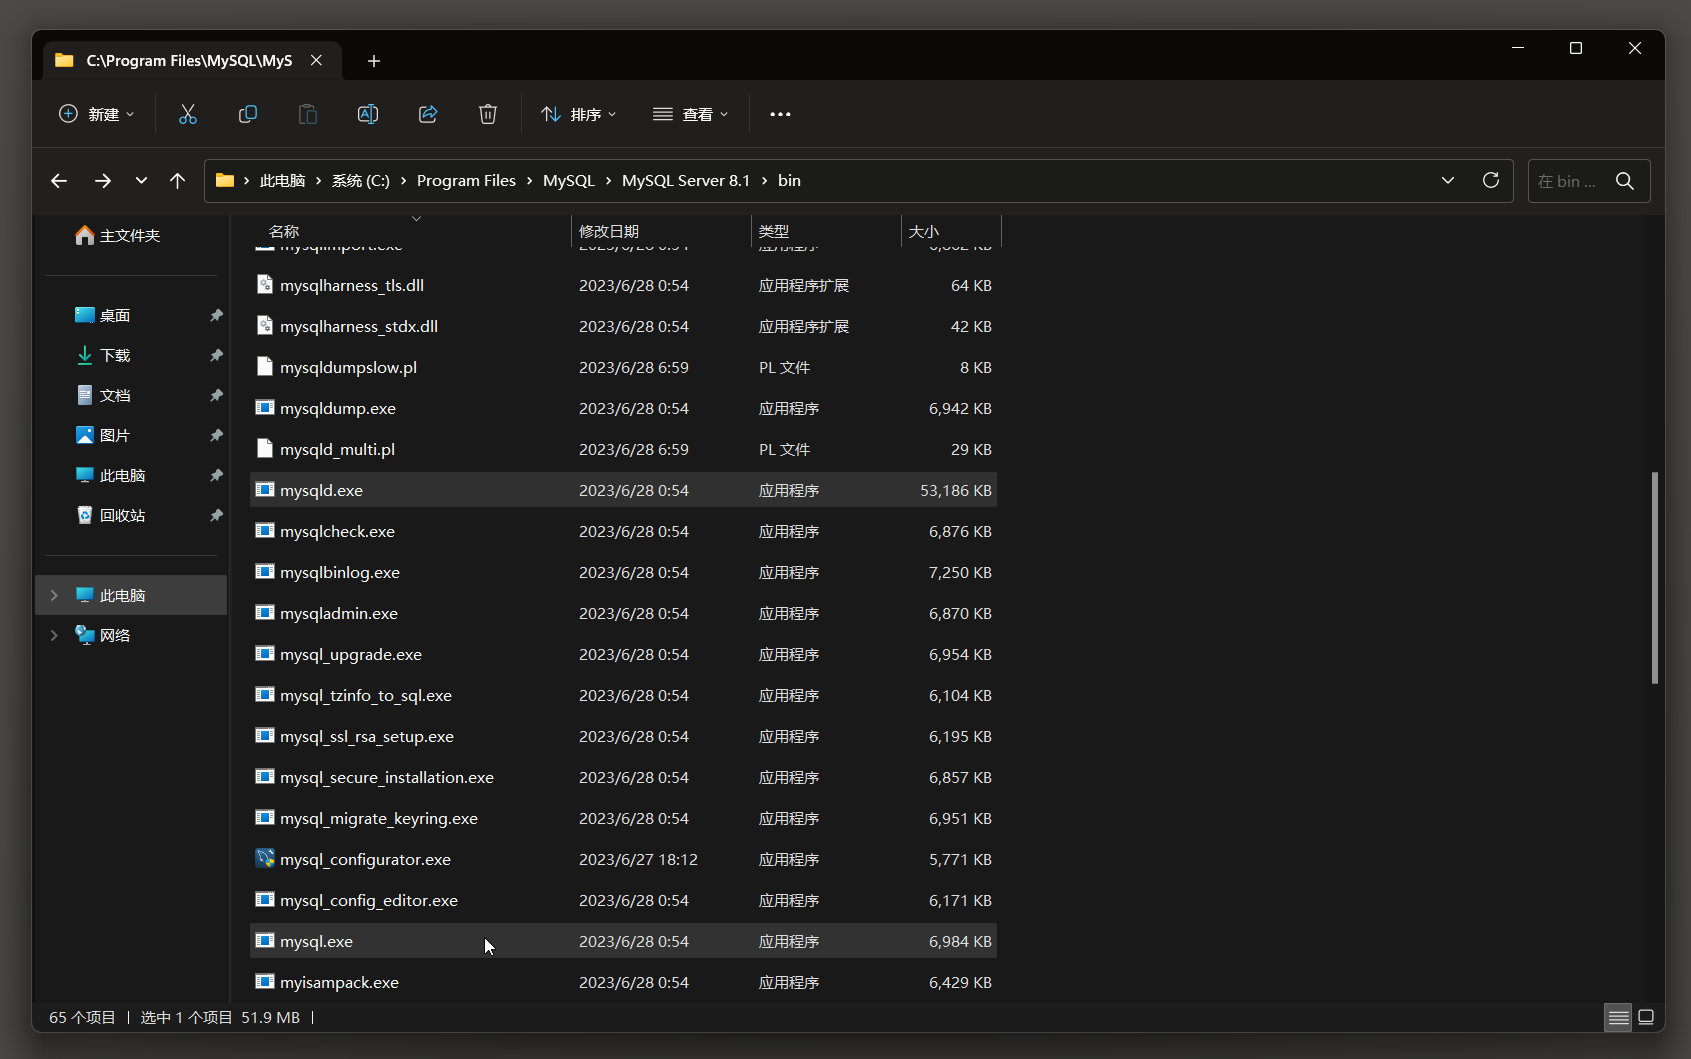Click the Share icon in the toolbar
Viewport: 1691px width, 1059px height.
428,114
